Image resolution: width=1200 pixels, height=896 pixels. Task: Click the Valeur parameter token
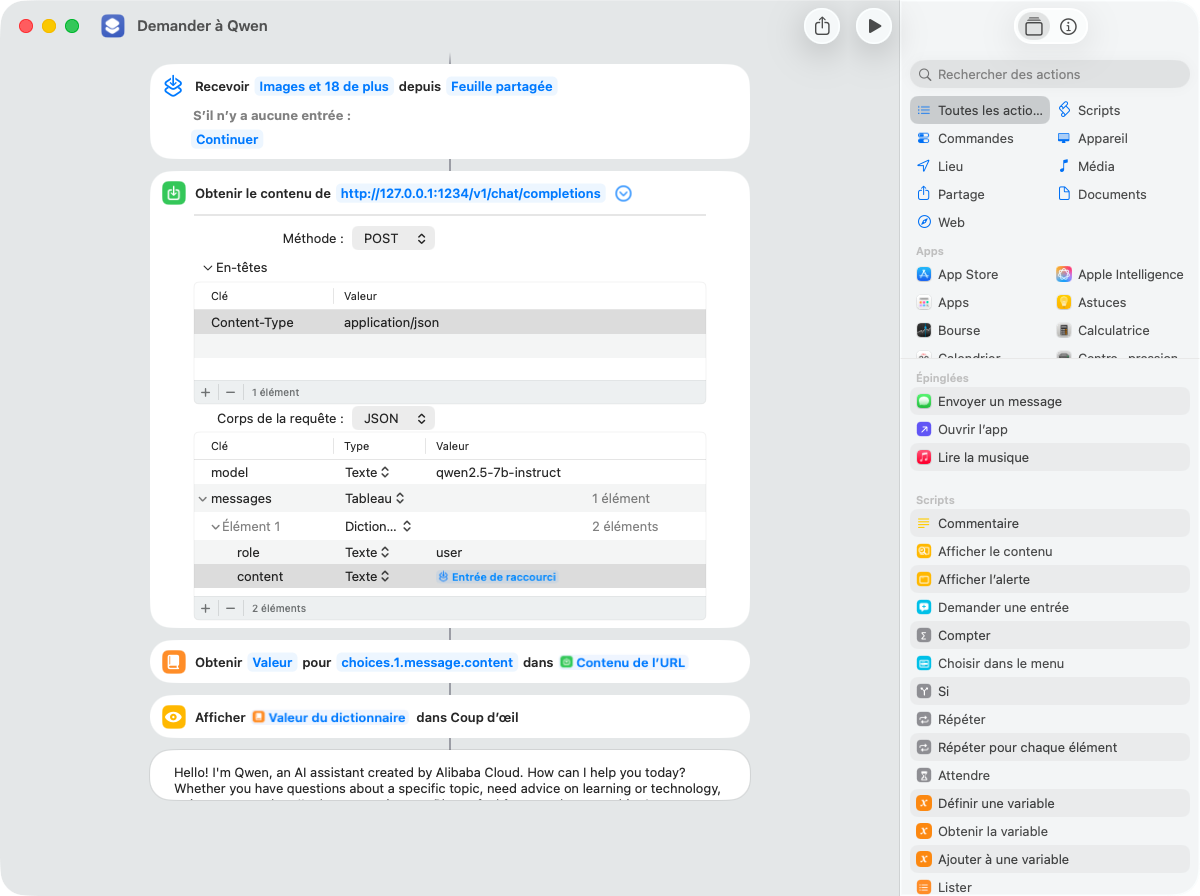tap(272, 662)
